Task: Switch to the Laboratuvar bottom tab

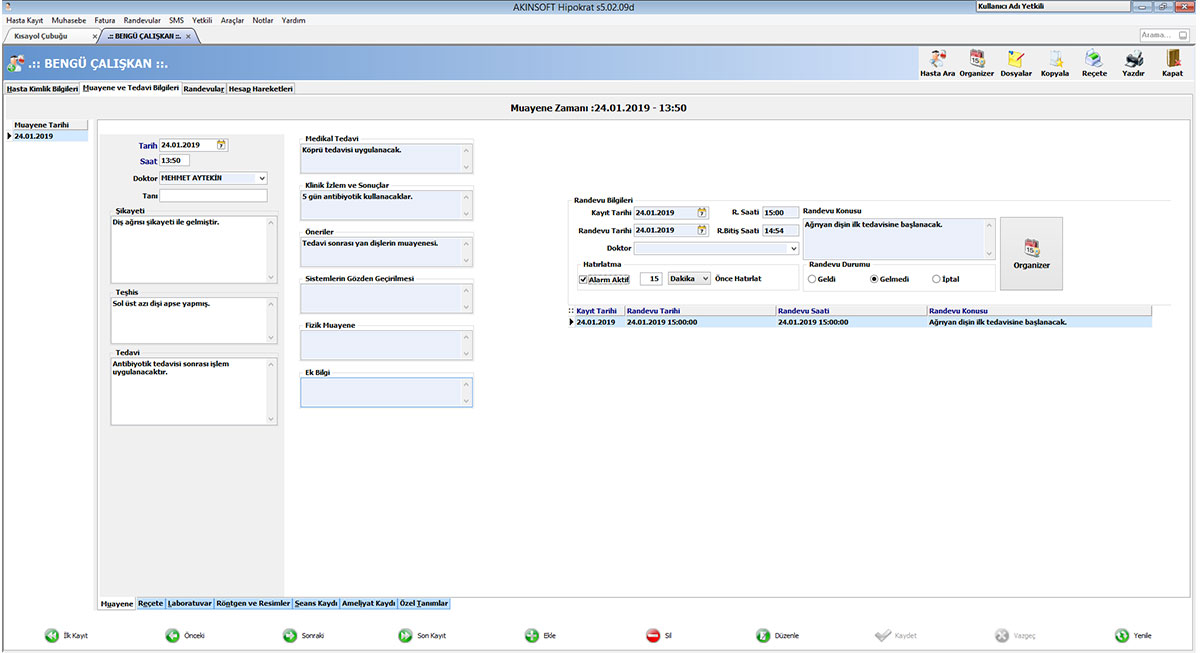Action: click(x=190, y=604)
